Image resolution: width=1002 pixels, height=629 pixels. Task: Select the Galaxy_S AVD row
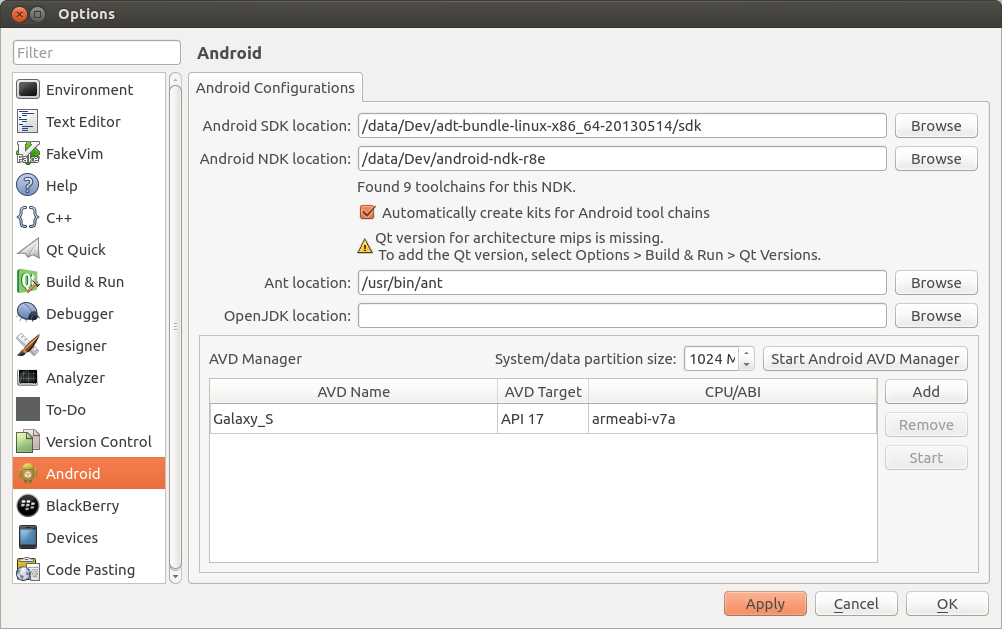tap(353, 419)
